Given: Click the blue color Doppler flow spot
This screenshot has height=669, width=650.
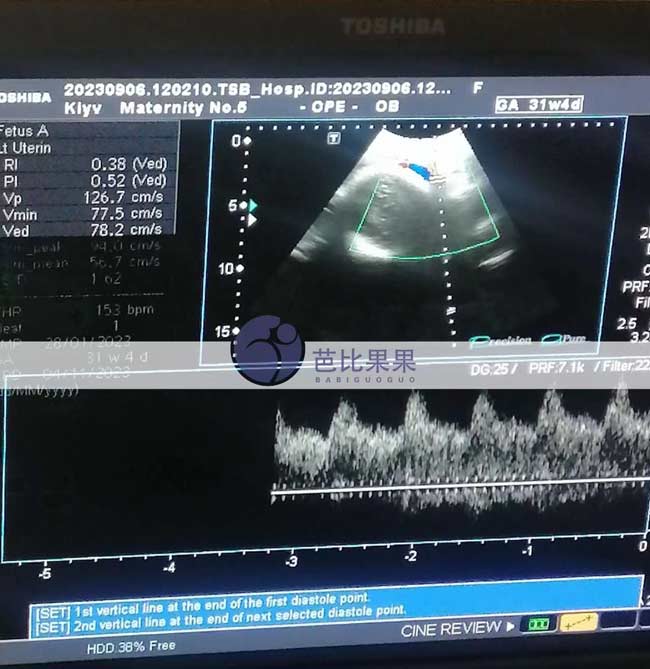Looking at the screenshot, I should click(x=419, y=171).
